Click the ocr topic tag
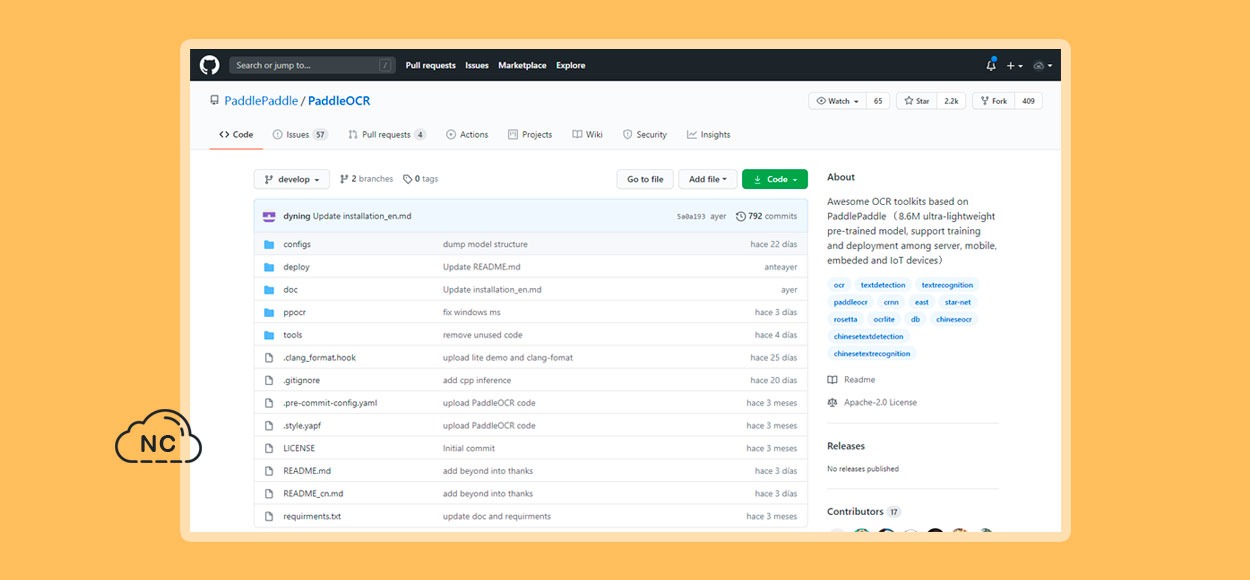 coord(839,285)
